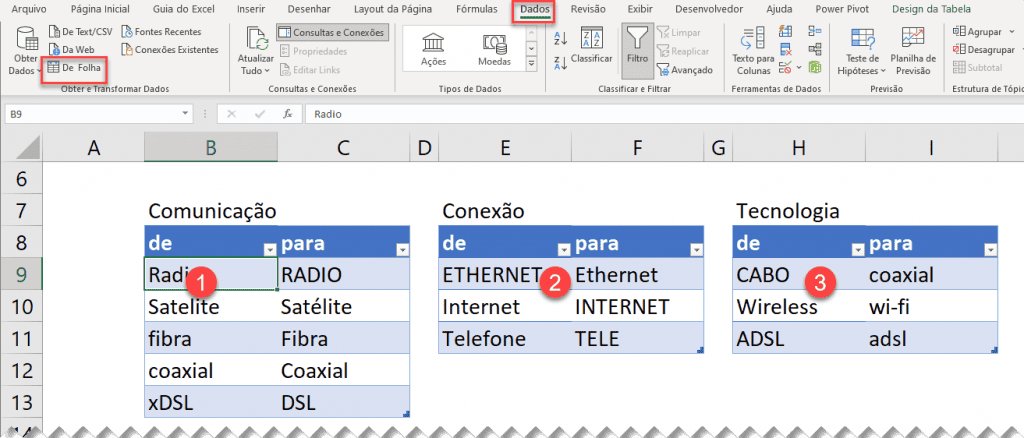Select the Ações data type
Viewport: 1024px width, 438px height.
[433, 49]
